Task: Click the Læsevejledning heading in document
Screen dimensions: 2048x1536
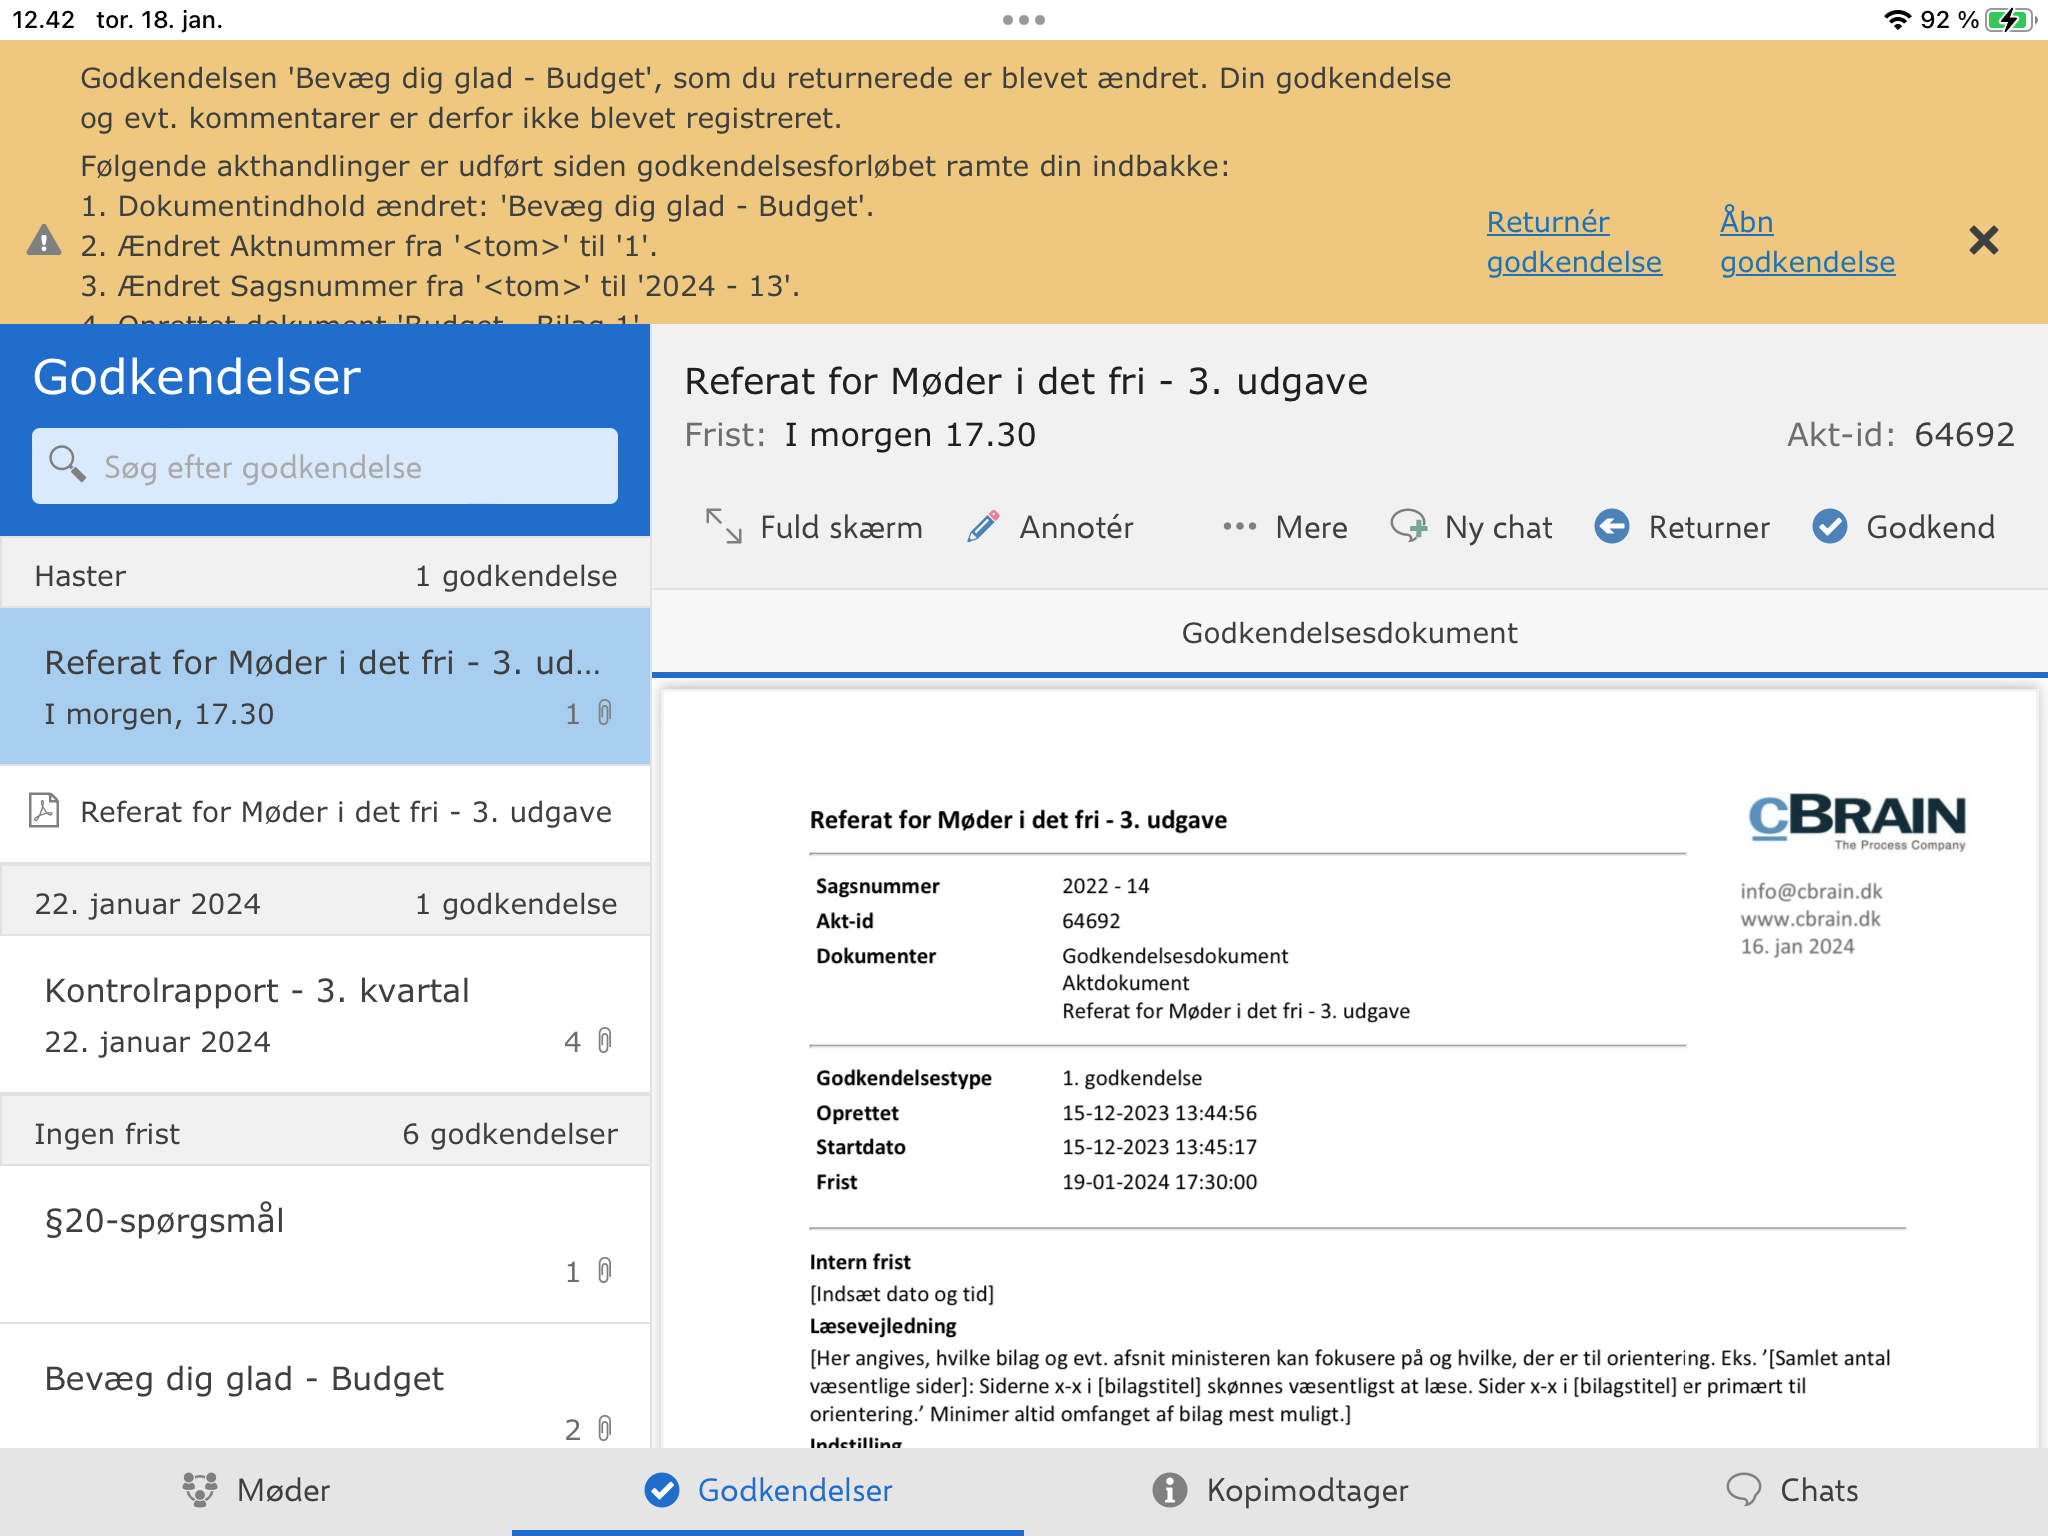Action: pos(883,1326)
